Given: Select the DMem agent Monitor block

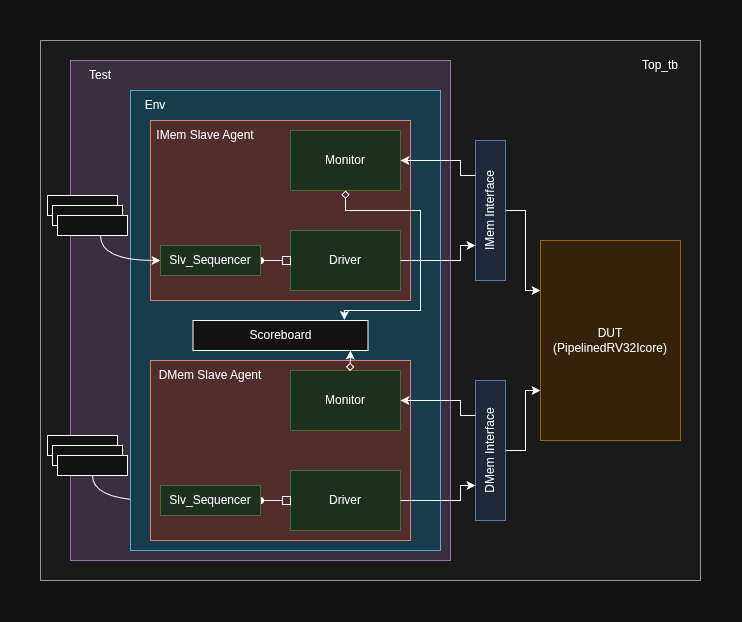Looking at the screenshot, I should (x=345, y=400).
